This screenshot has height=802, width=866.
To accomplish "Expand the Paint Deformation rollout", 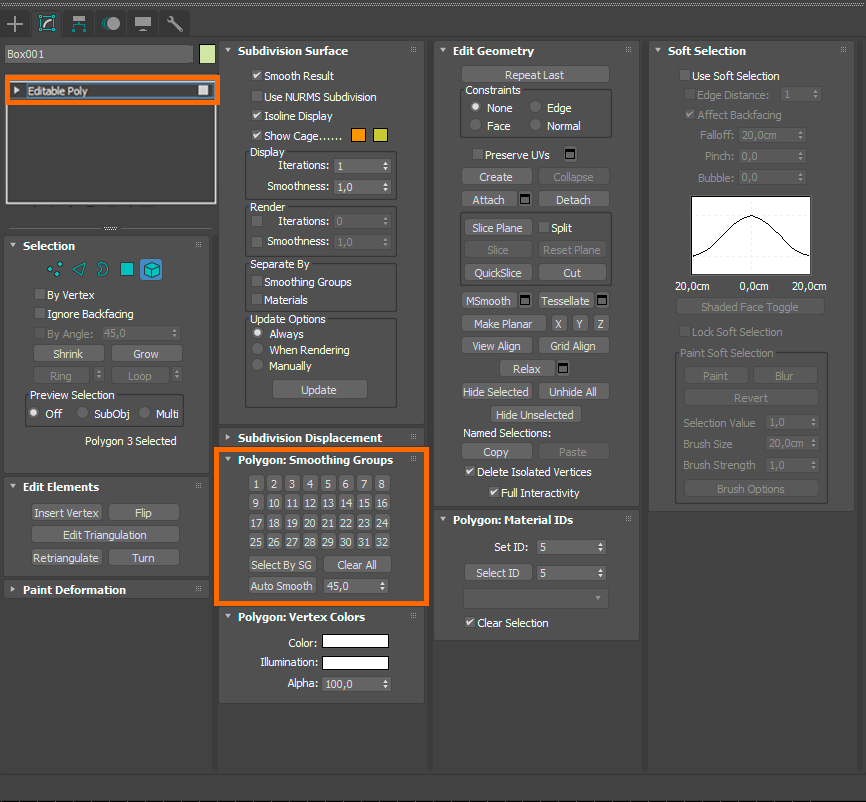I will (x=13, y=590).
